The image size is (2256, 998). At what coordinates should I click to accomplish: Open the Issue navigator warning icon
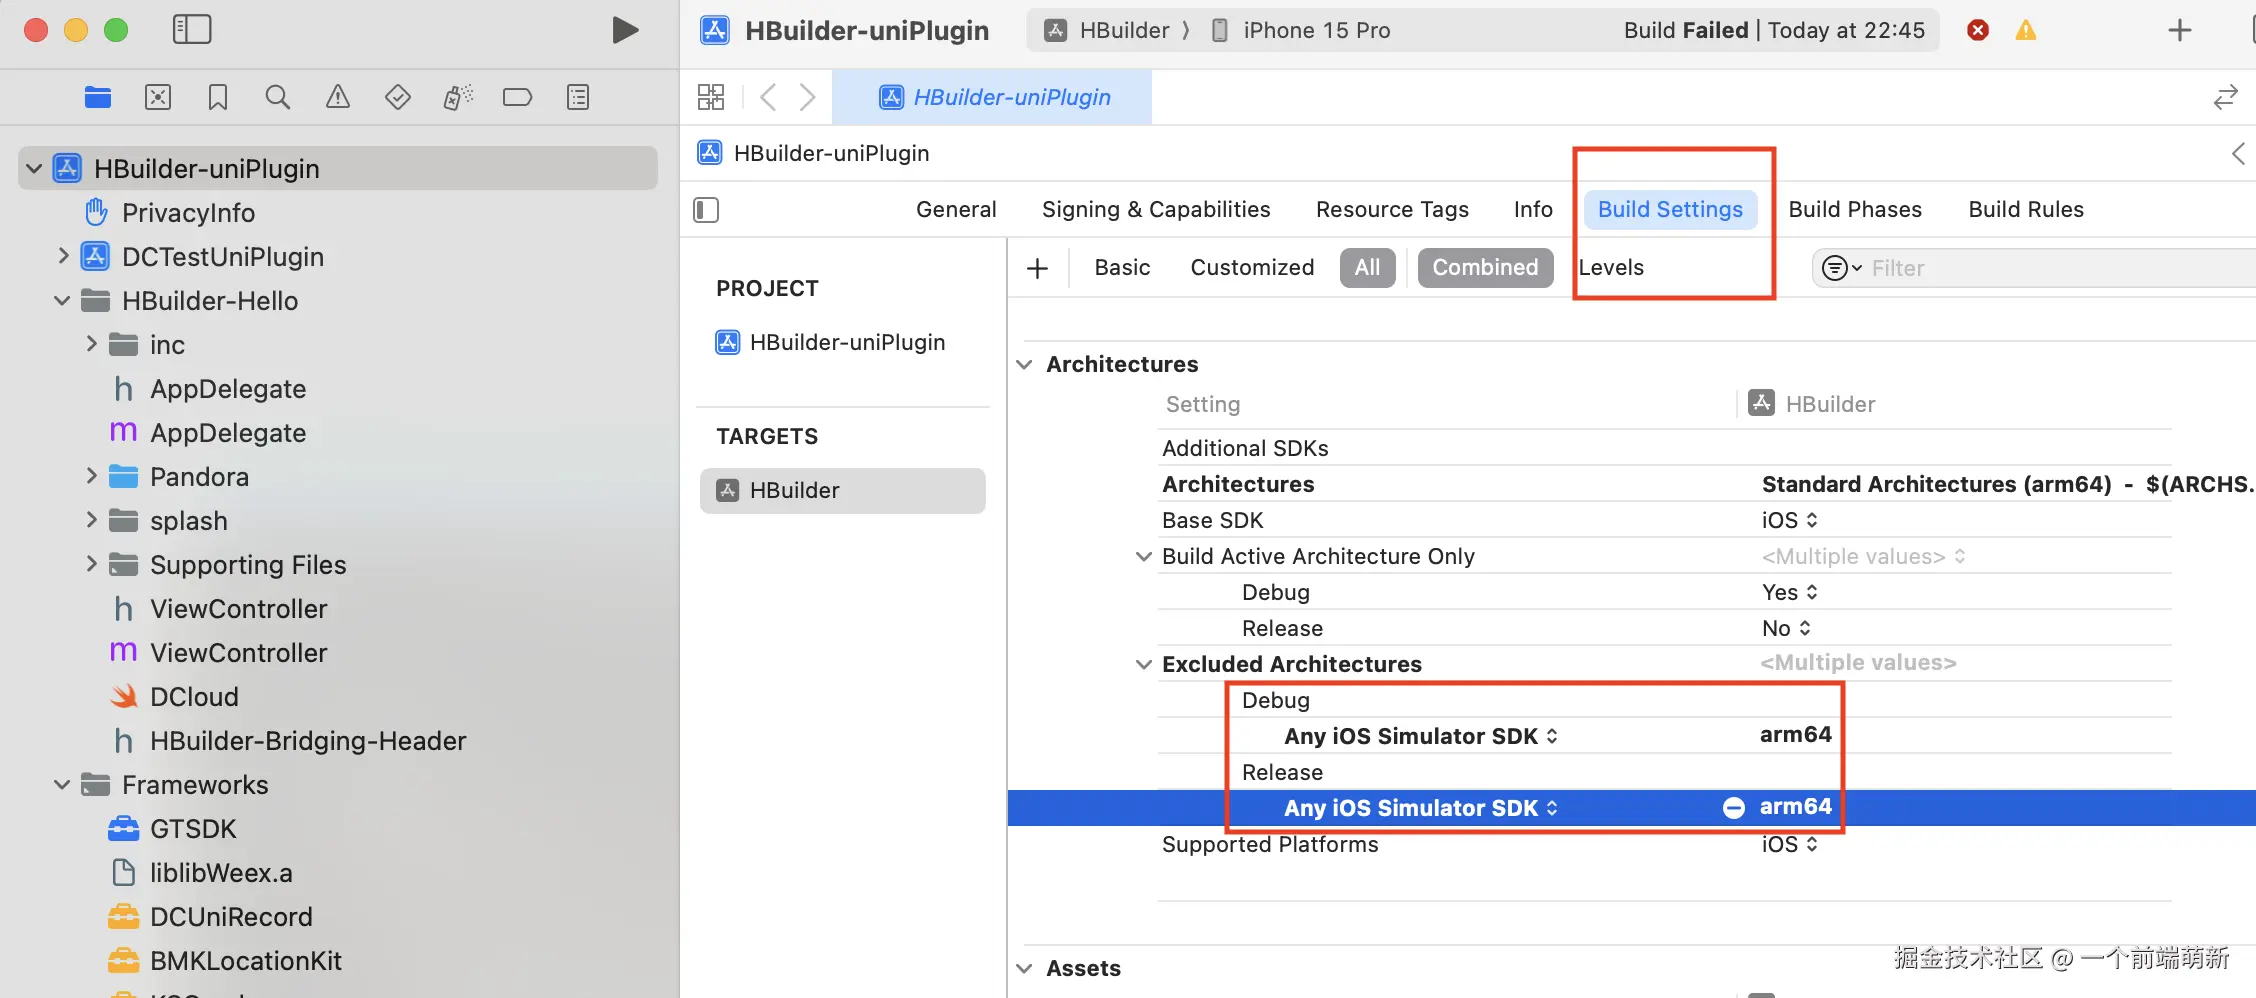click(338, 97)
